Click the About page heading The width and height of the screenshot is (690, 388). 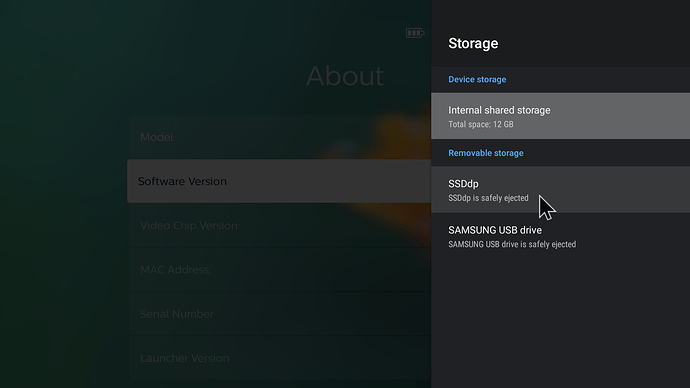[x=345, y=76]
